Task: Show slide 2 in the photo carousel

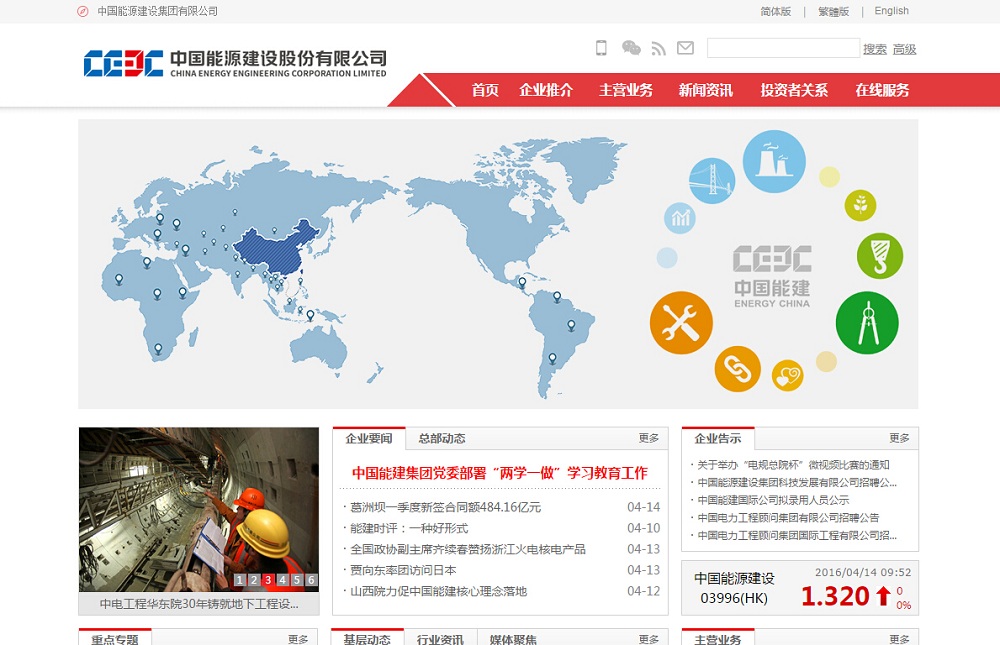Action: 254,580
